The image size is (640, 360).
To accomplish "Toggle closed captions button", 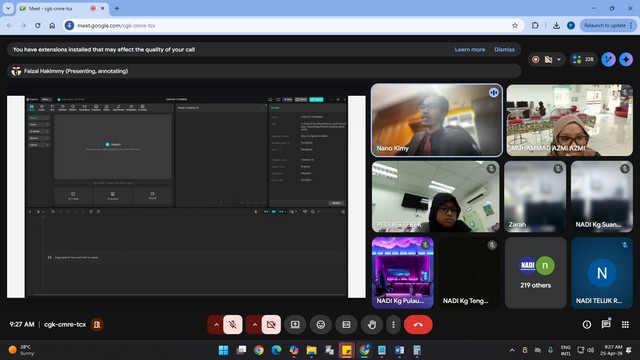I will 346,324.
